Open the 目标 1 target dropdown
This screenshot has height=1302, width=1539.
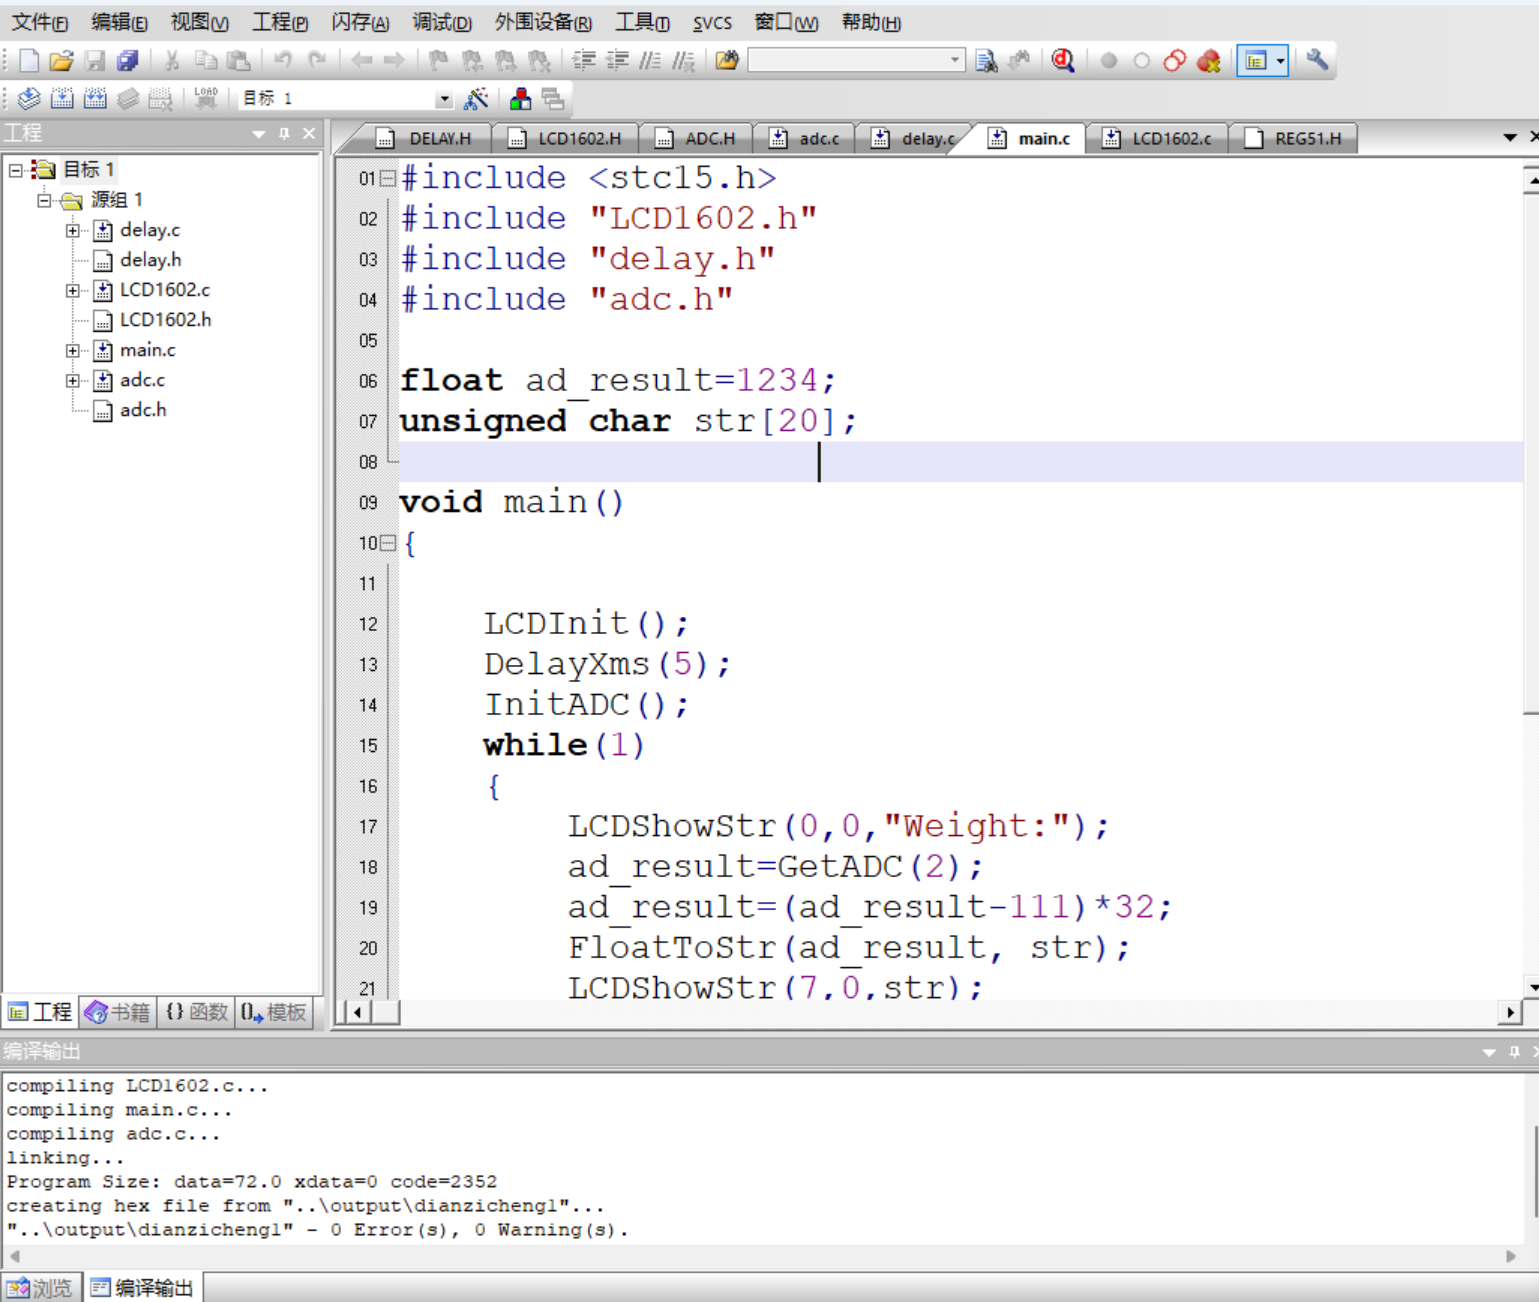click(443, 98)
